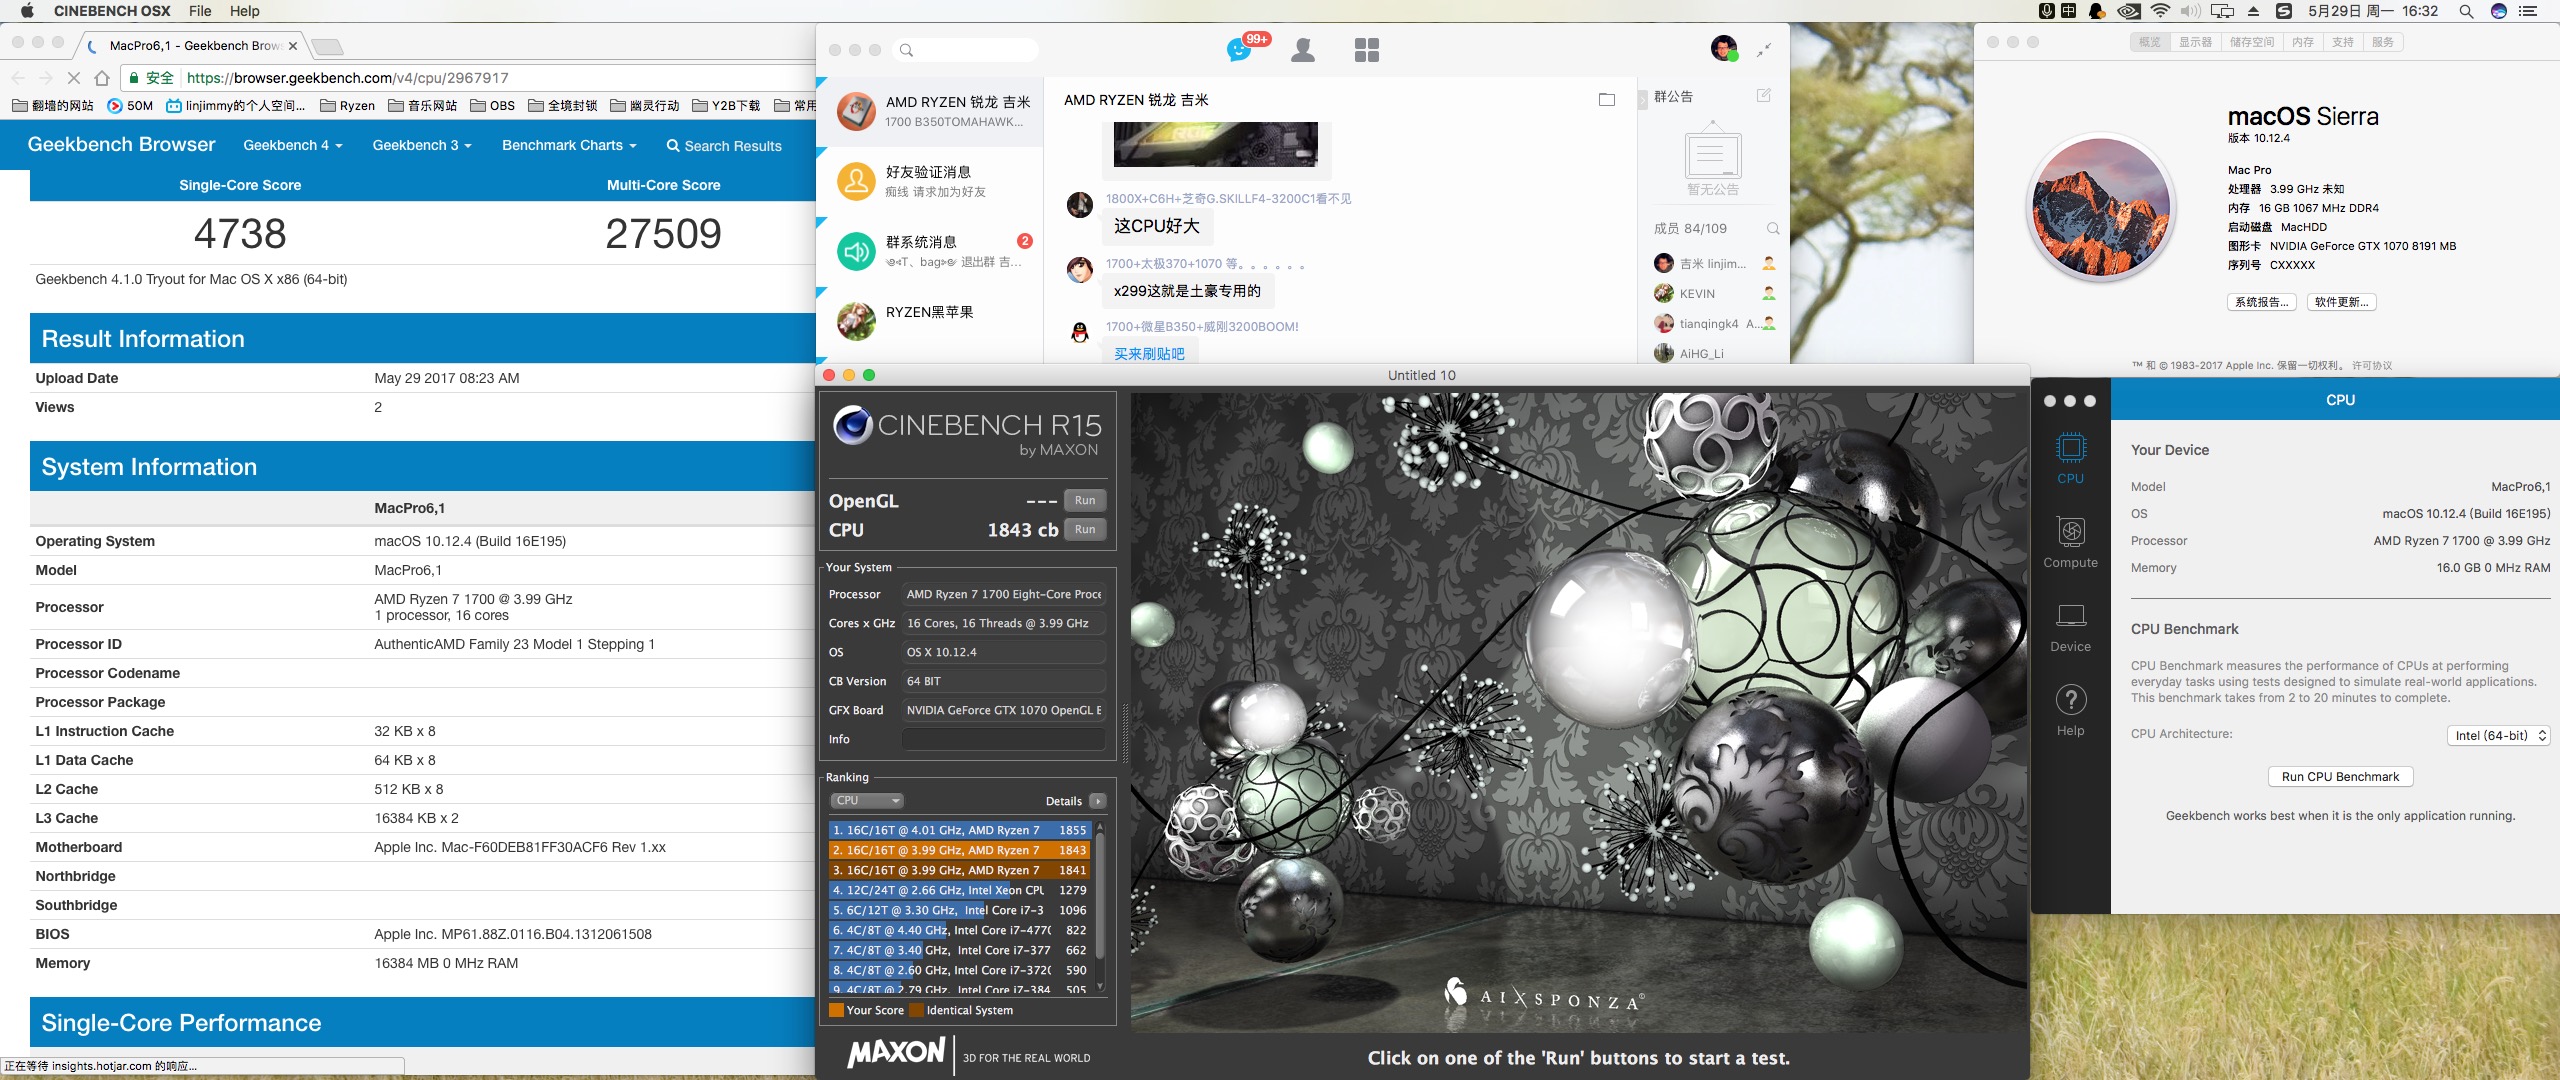Viewport: 2560px width, 1080px height.
Task: Open the File menu in the menu bar
Action: pos(200,11)
